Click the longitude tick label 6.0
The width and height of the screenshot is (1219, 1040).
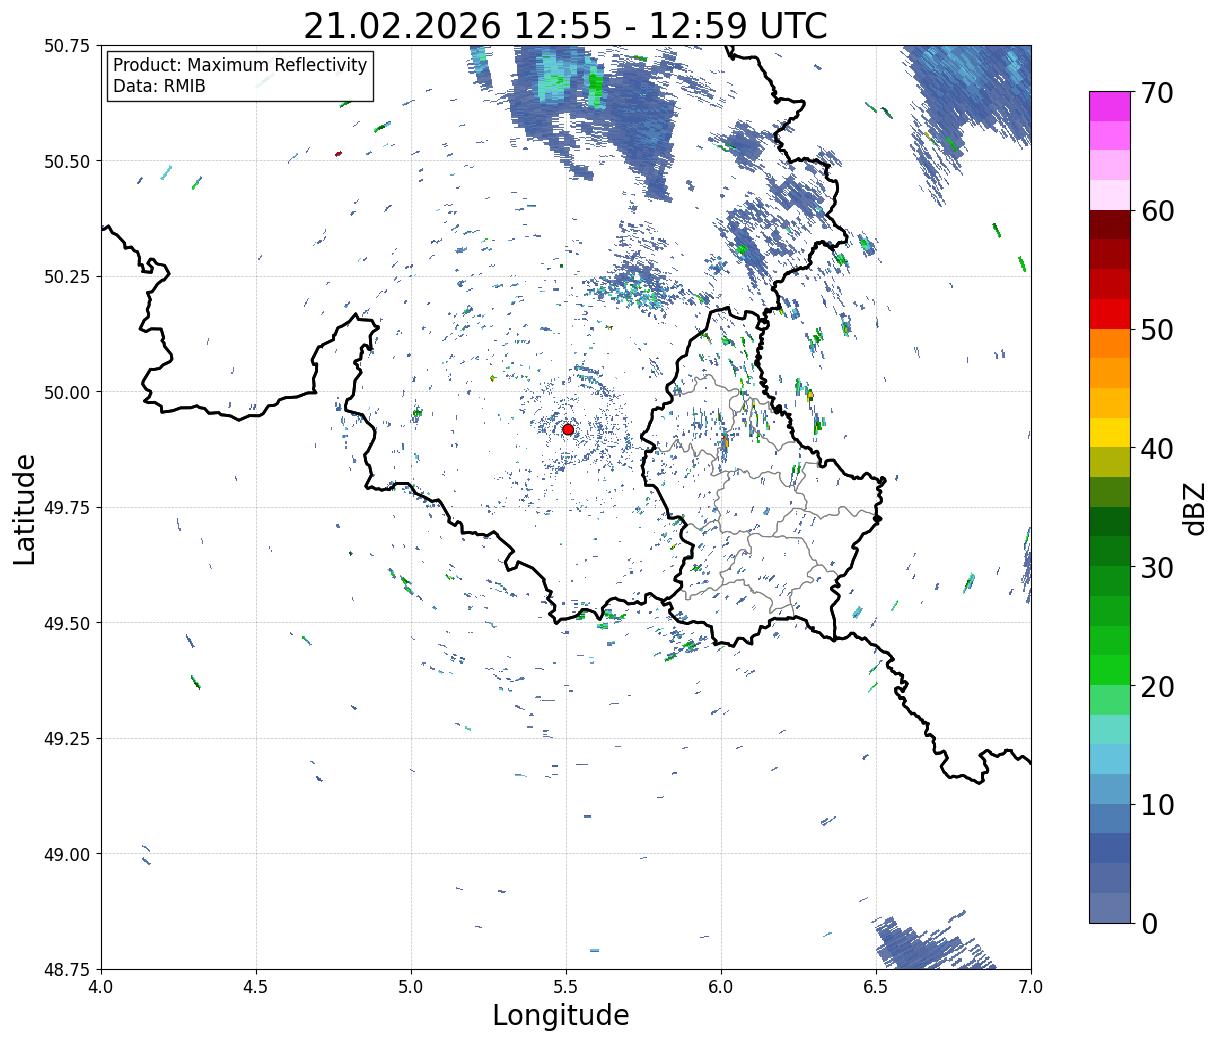click(721, 986)
